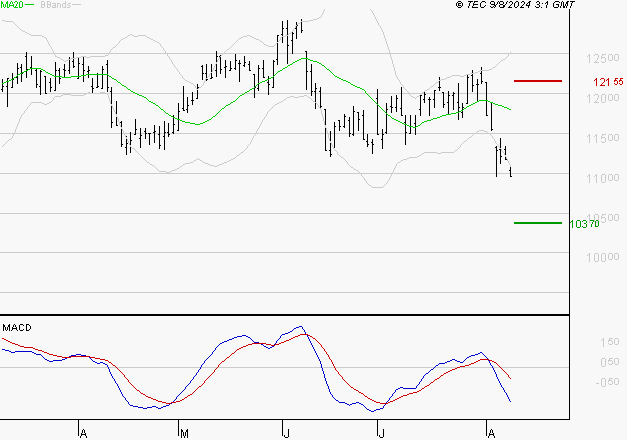Viewport: 627px width, 440px height.
Task: Select the 11000 price axis label
Action: 603,178
